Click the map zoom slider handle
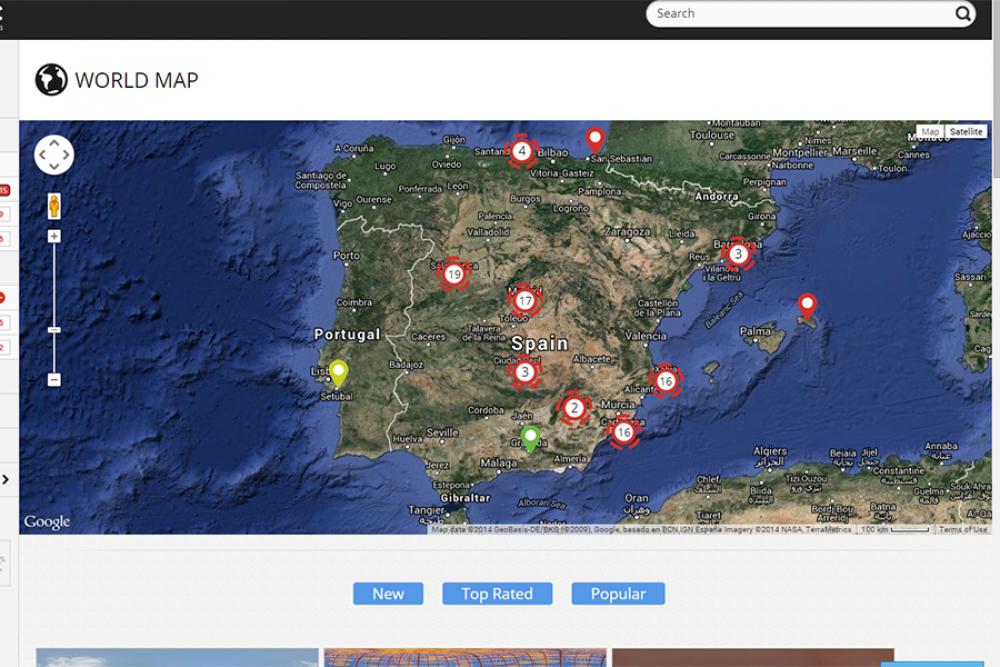Image resolution: width=1000 pixels, height=667 pixels. (x=54, y=330)
